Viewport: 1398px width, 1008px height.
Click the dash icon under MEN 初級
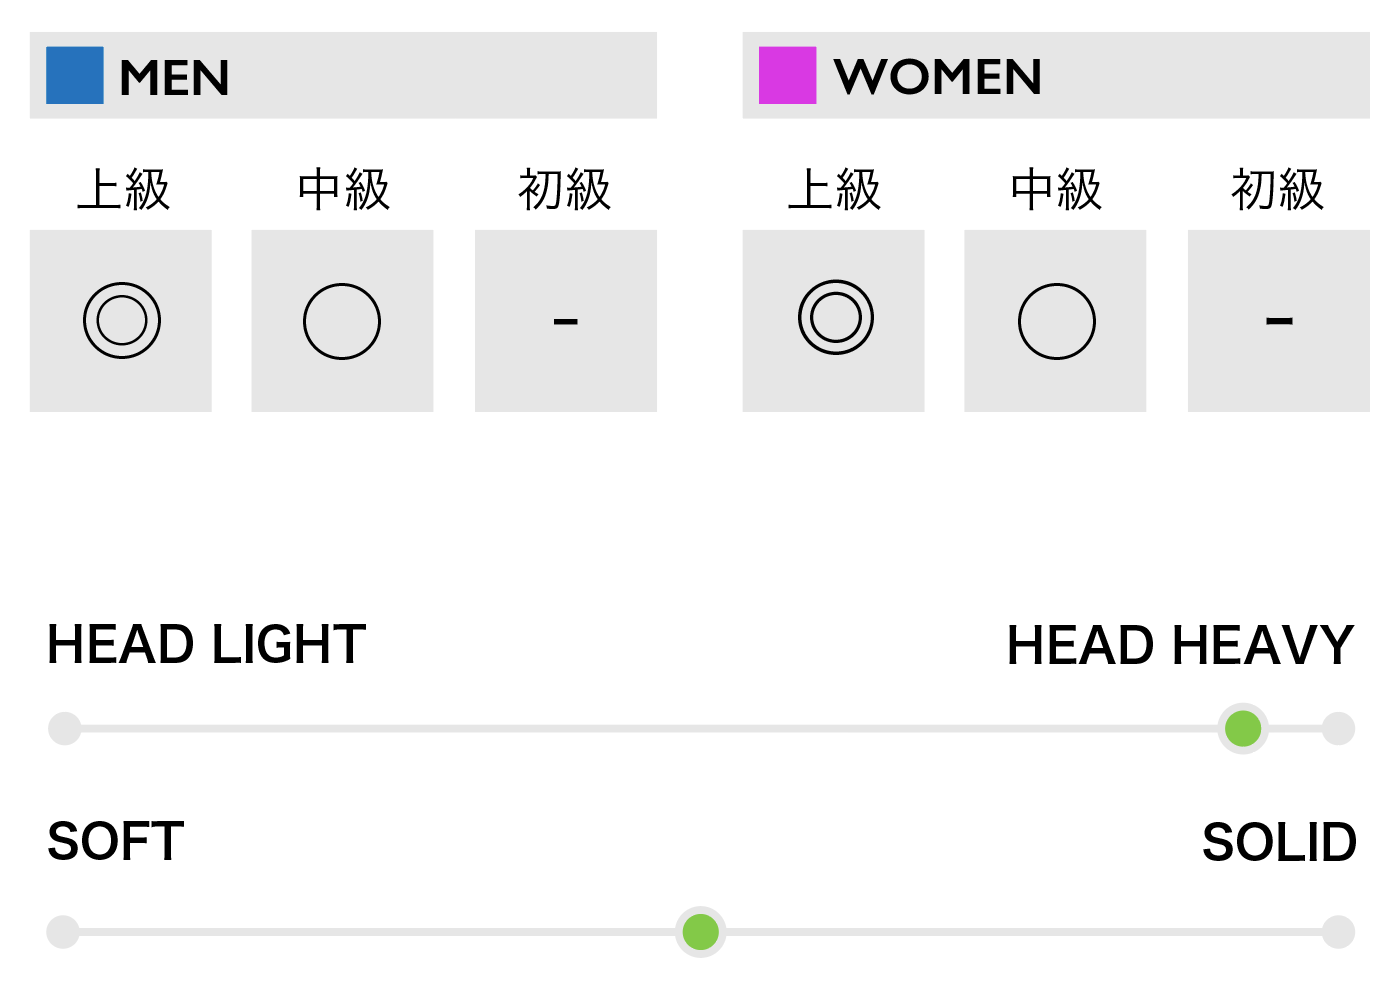[566, 321]
